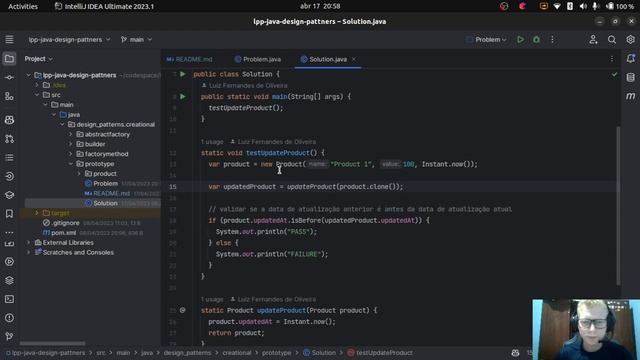This screenshot has height=360, width=640.
Task: Open the main hamburger menu
Action: (x=9, y=40)
